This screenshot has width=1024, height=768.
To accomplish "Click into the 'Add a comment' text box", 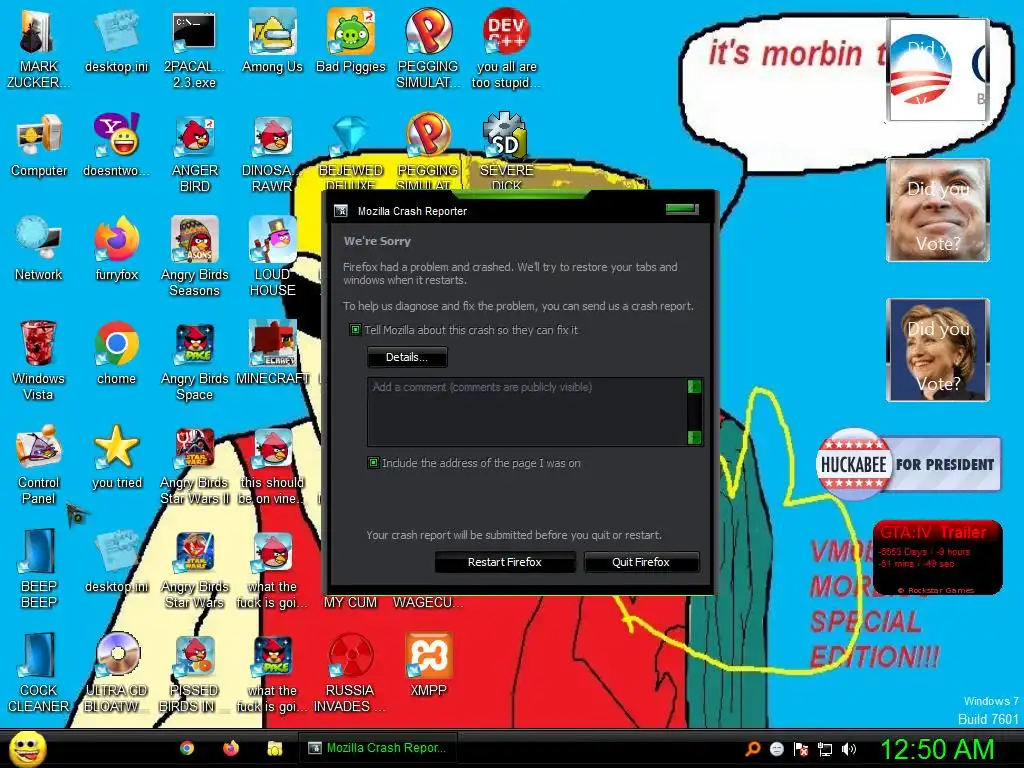I will 528,411.
